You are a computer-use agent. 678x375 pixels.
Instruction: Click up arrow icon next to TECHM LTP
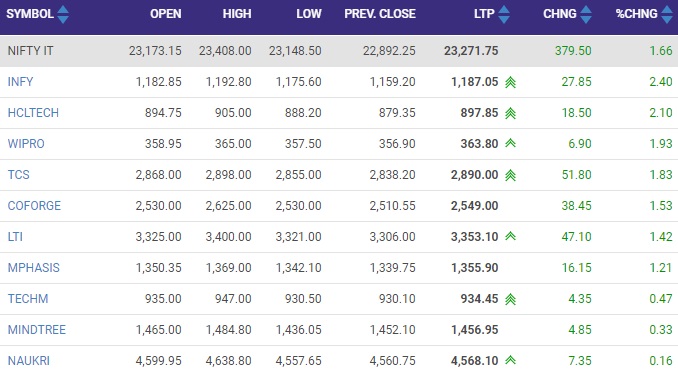[511, 299]
